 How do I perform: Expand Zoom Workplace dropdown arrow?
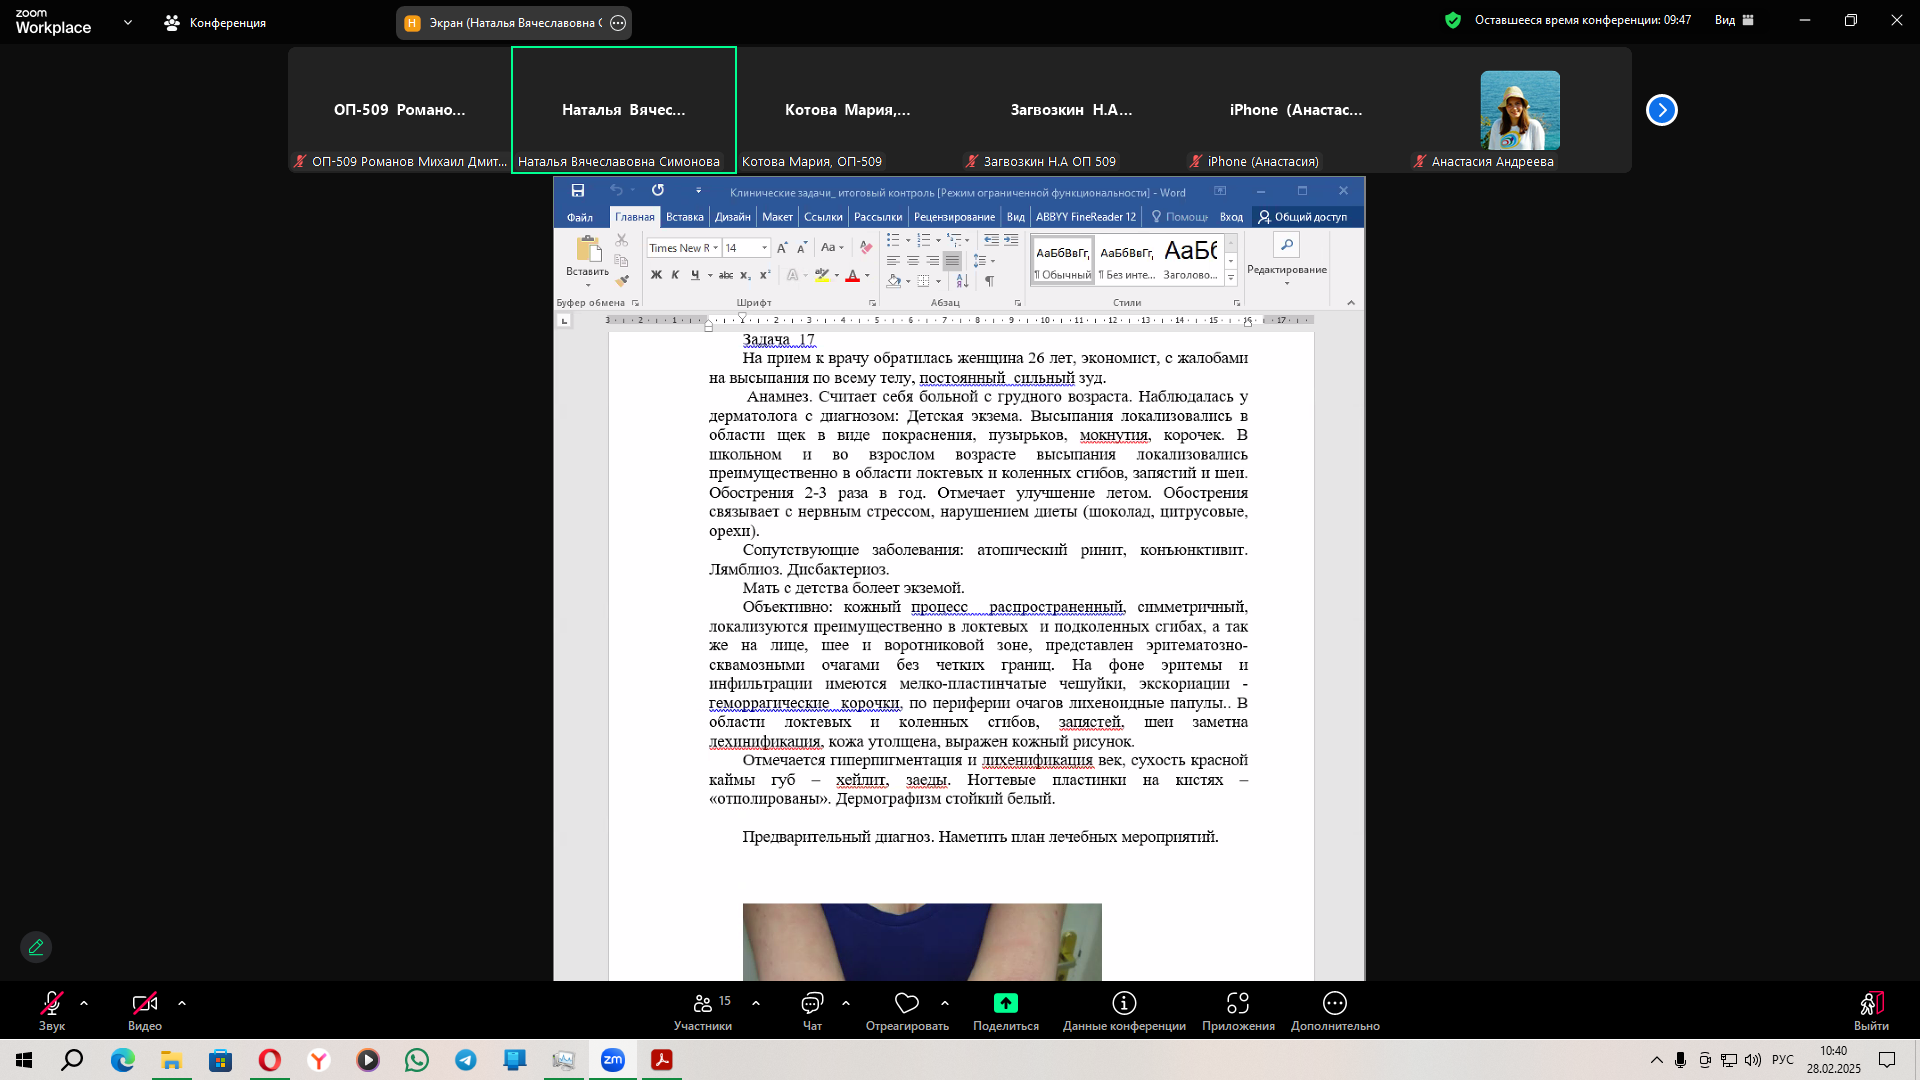tap(127, 22)
